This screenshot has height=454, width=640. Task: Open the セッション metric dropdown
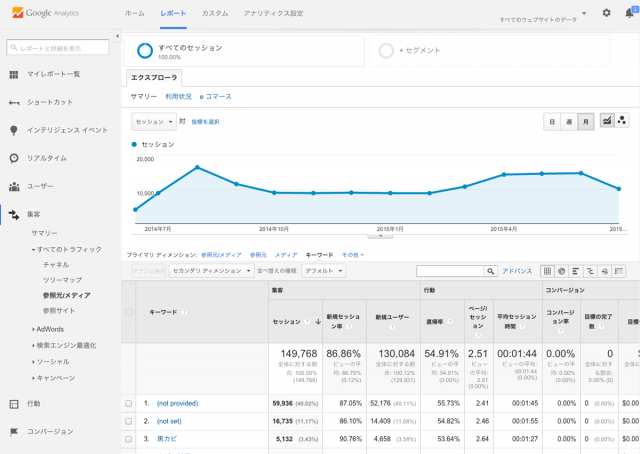154,122
